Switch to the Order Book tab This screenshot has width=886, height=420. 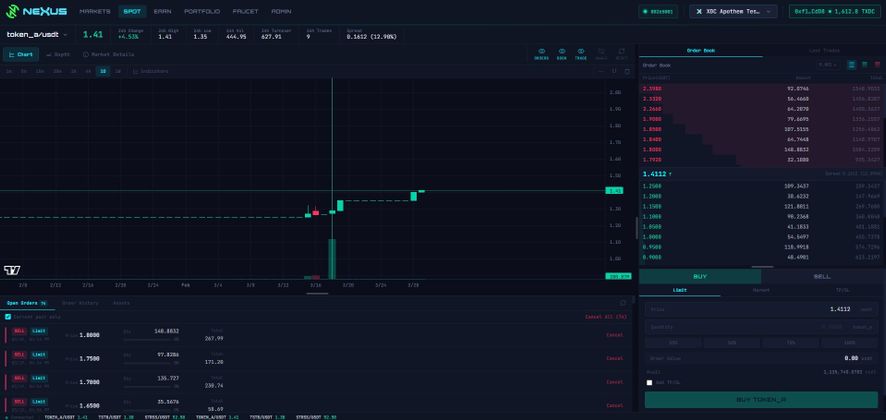click(x=701, y=50)
